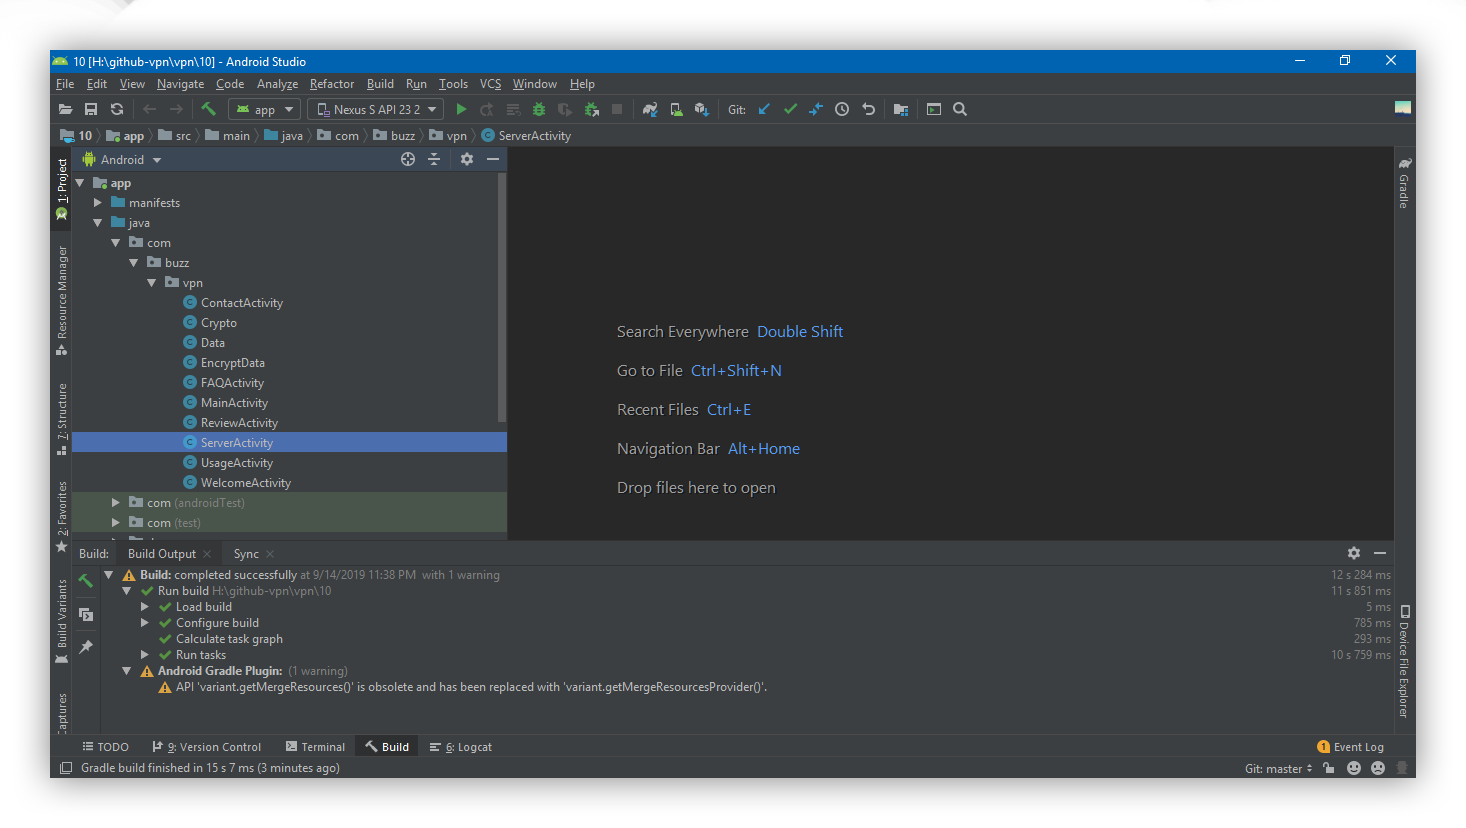1466x828 pixels.
Task: Click the Git Revert undo arrow icon
Action: click(868, 109)
